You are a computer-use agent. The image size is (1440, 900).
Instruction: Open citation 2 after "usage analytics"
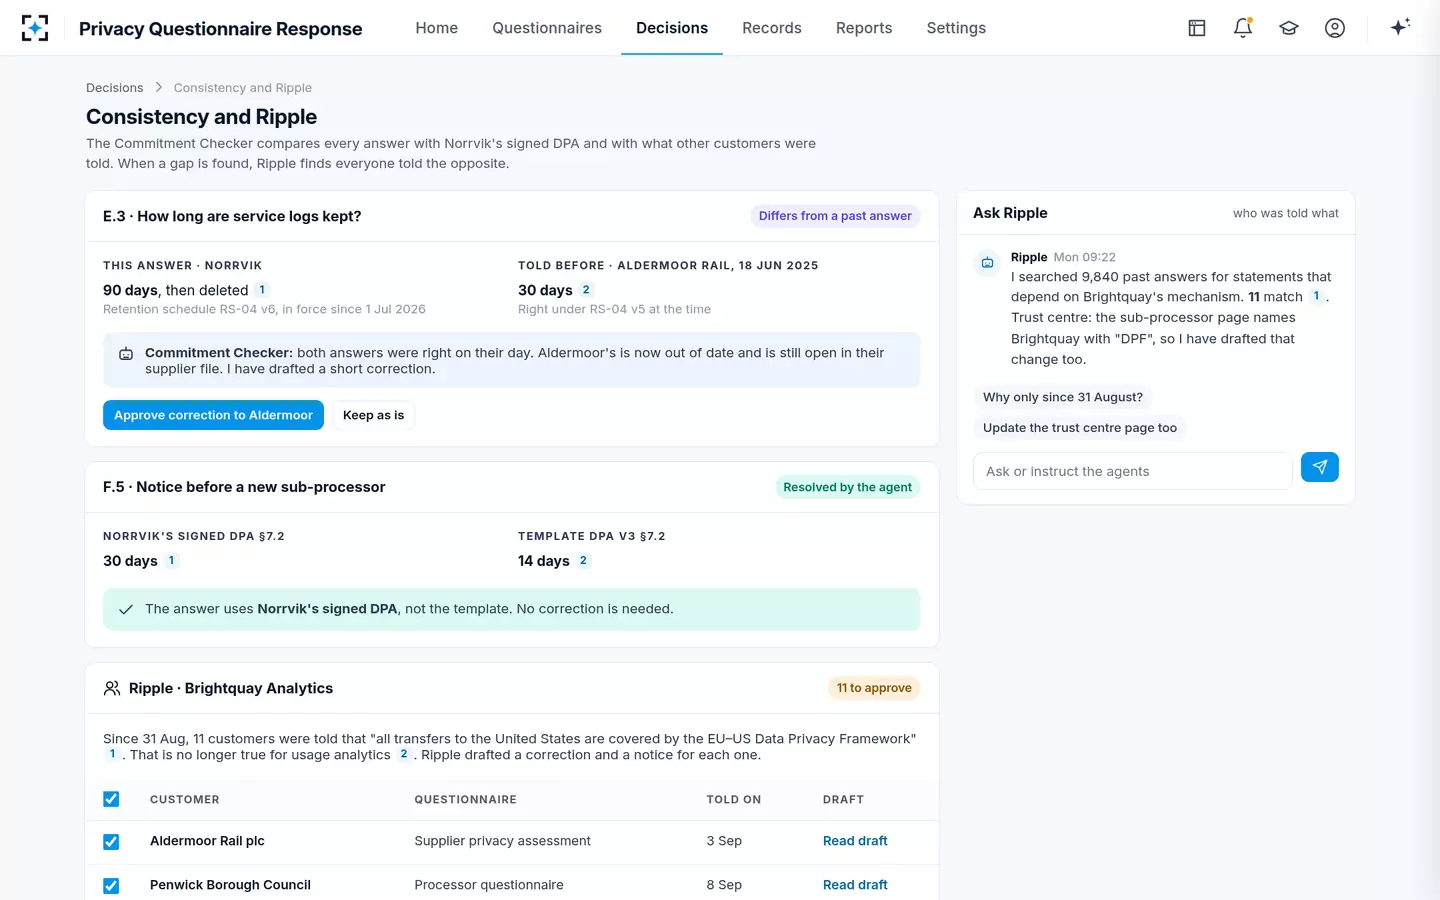(x=404, y=755)
